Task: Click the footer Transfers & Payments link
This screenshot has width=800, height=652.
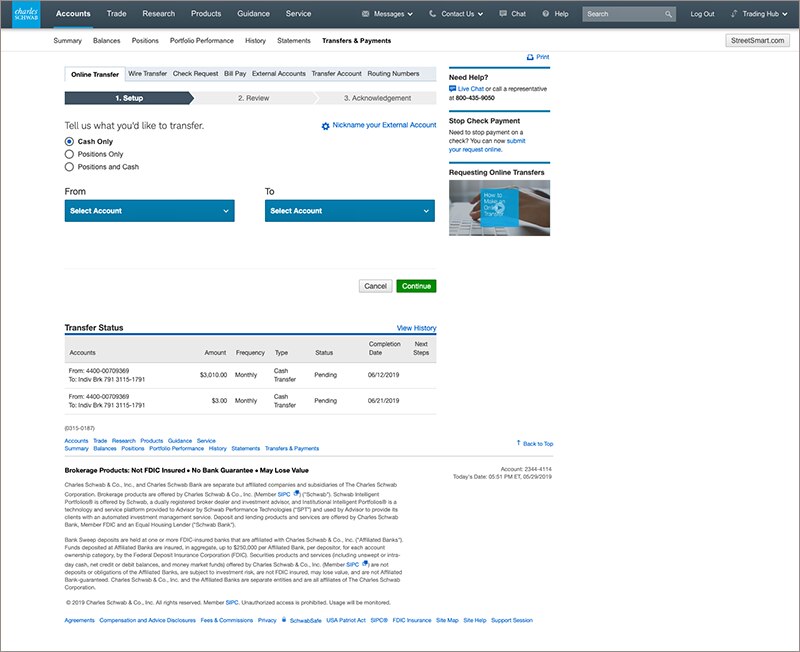Action: click(x=292, y=448)
